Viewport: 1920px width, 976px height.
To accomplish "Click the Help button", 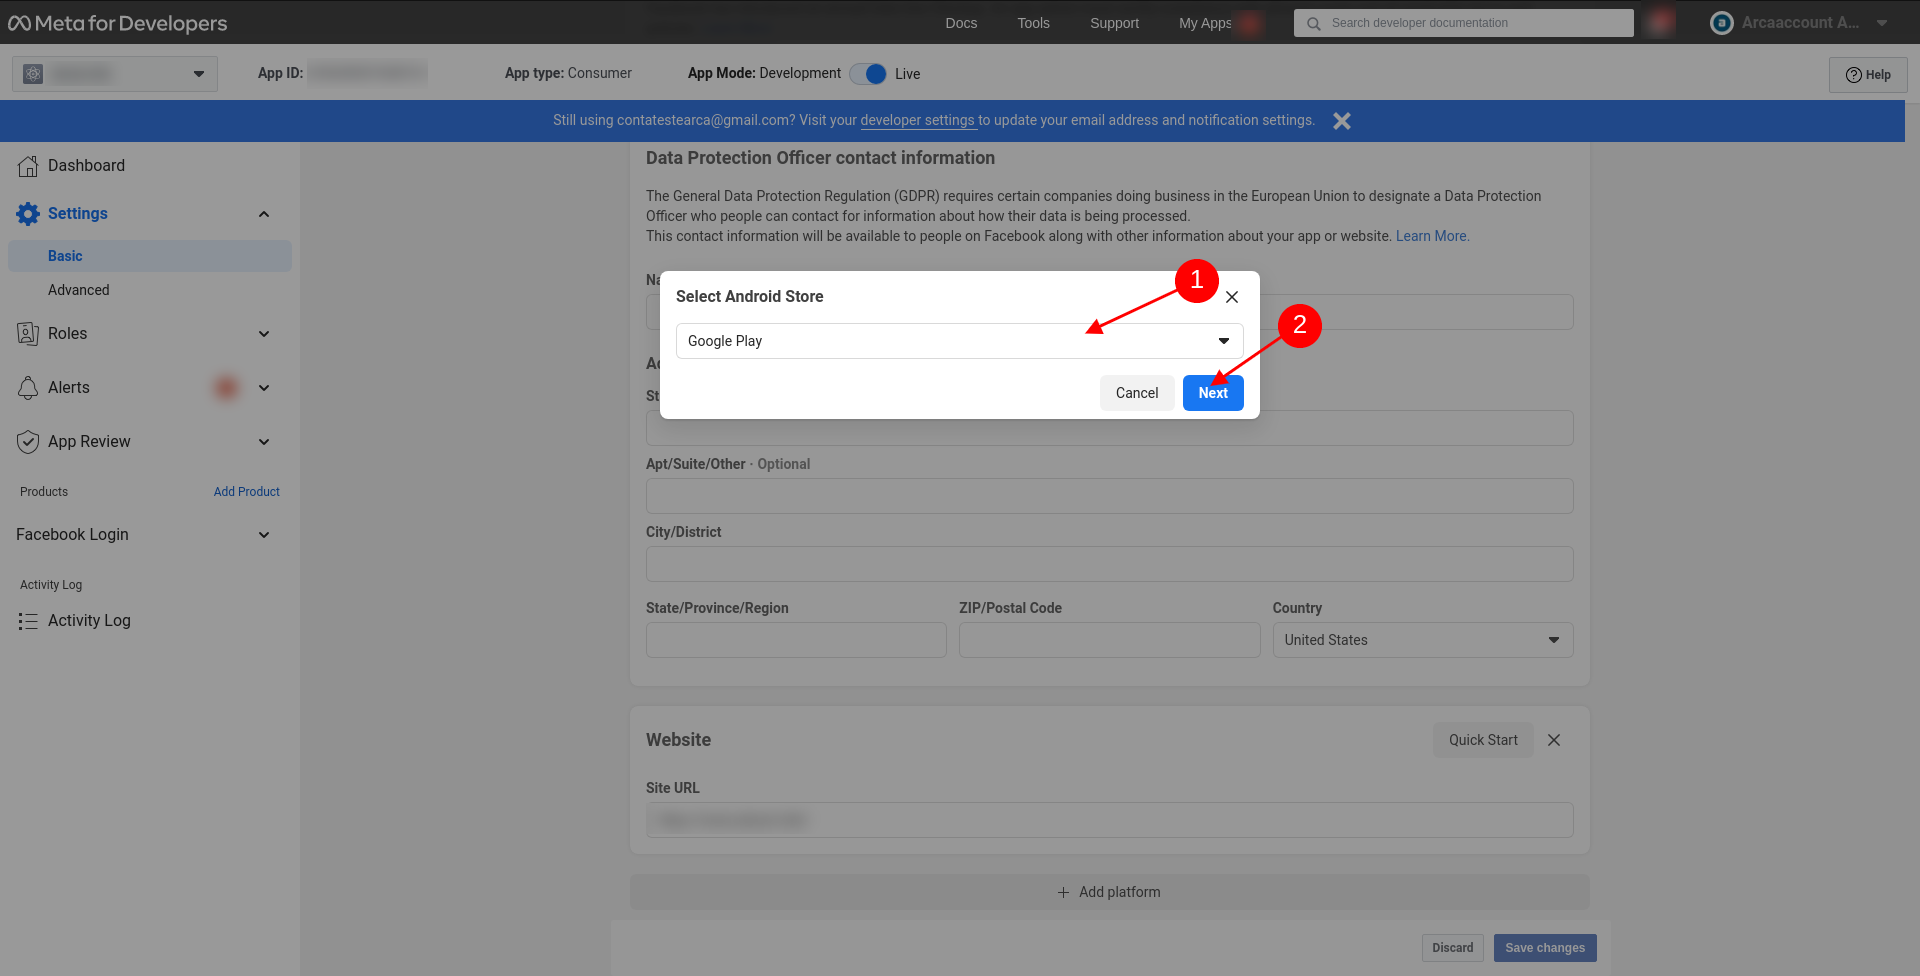I will (1868, 75).
